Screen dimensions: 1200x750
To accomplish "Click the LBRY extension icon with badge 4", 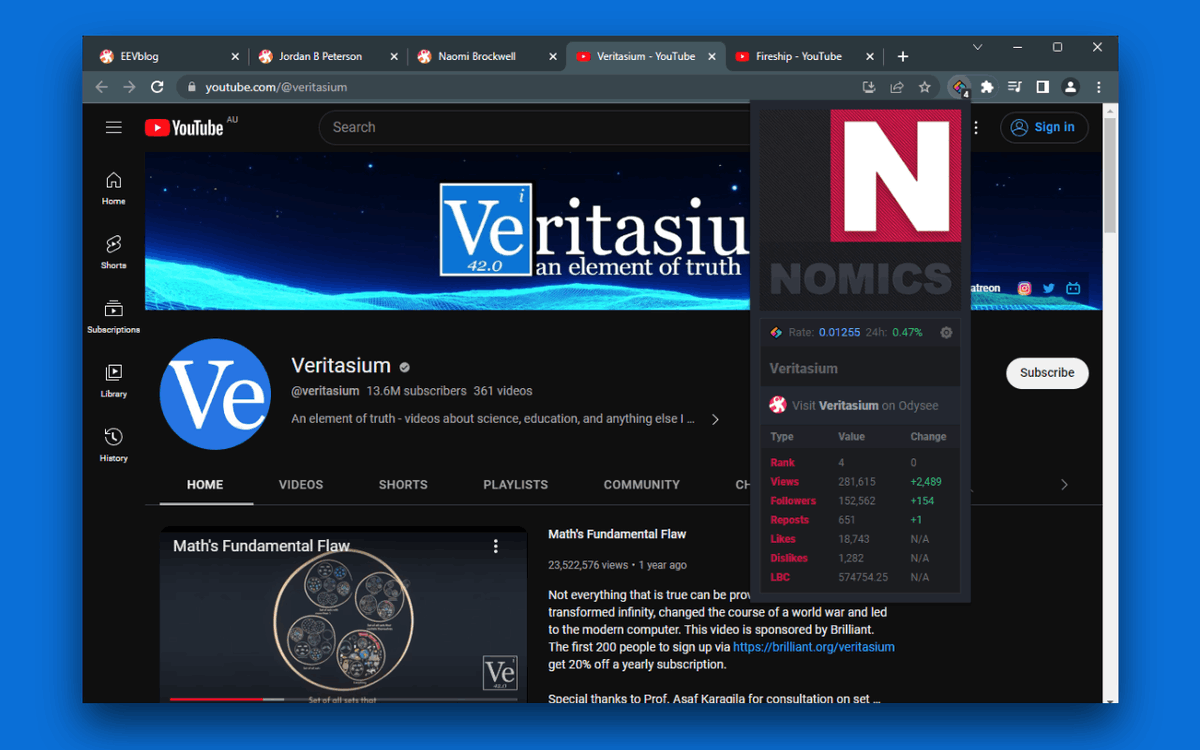I will pyautogui.click(x=959, y=87).
